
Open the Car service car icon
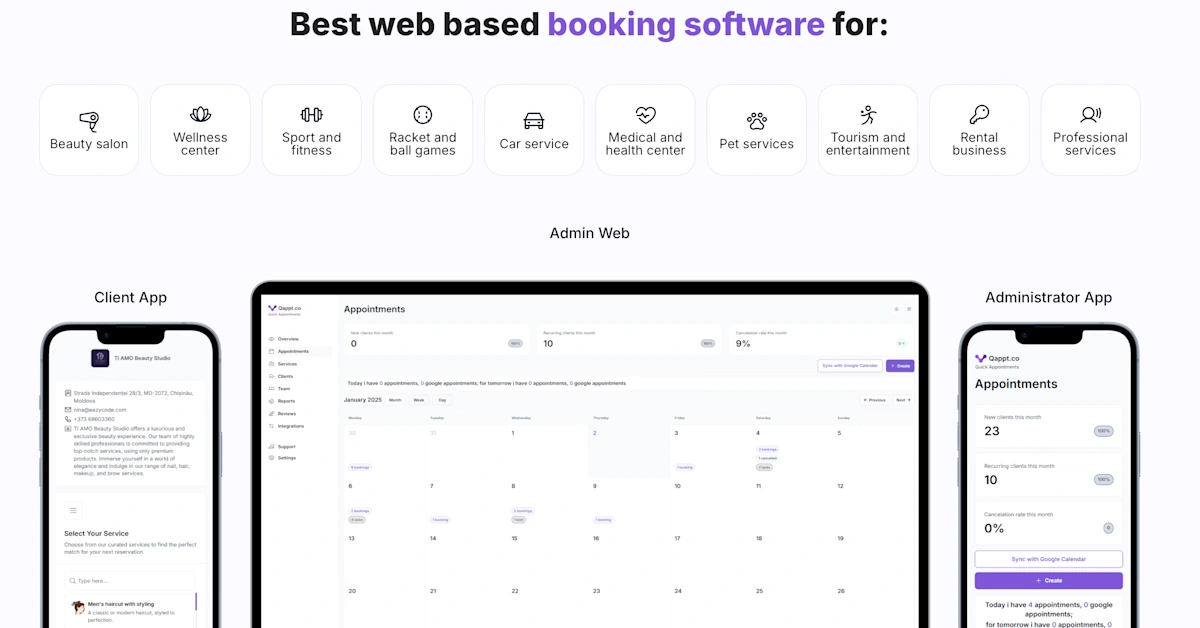534,121
